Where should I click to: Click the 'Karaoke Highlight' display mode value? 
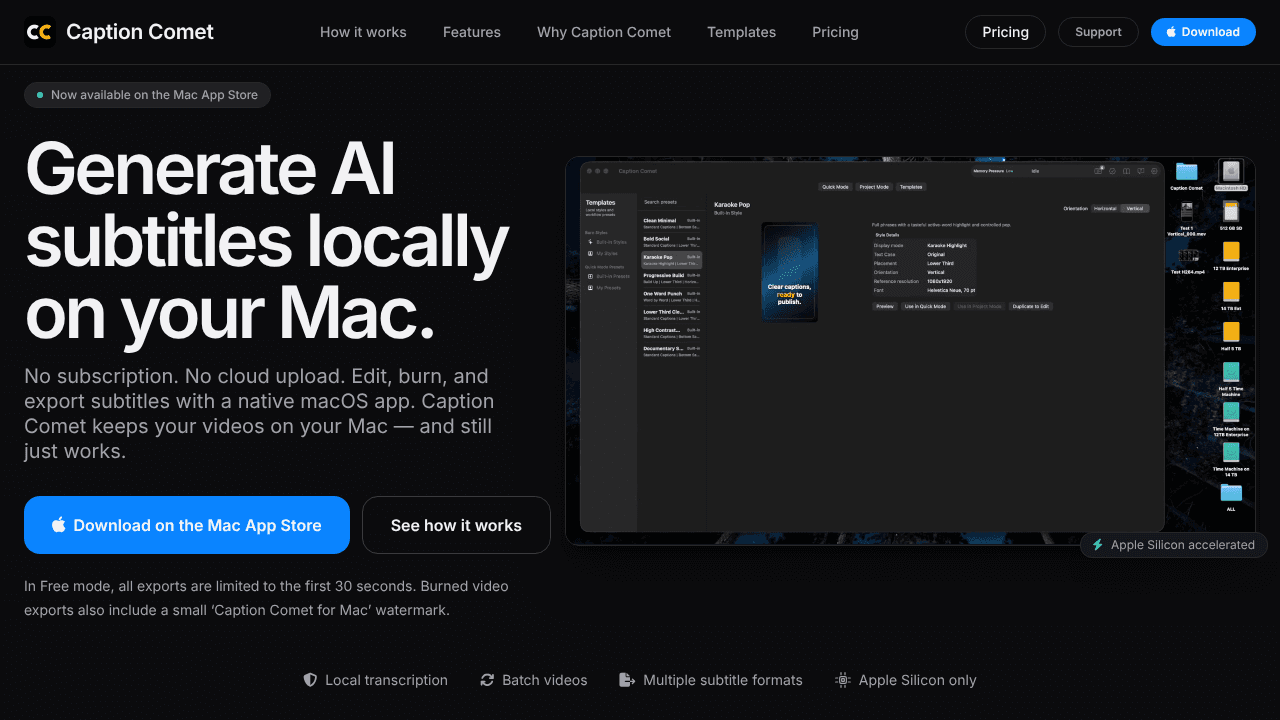(947, 245)
